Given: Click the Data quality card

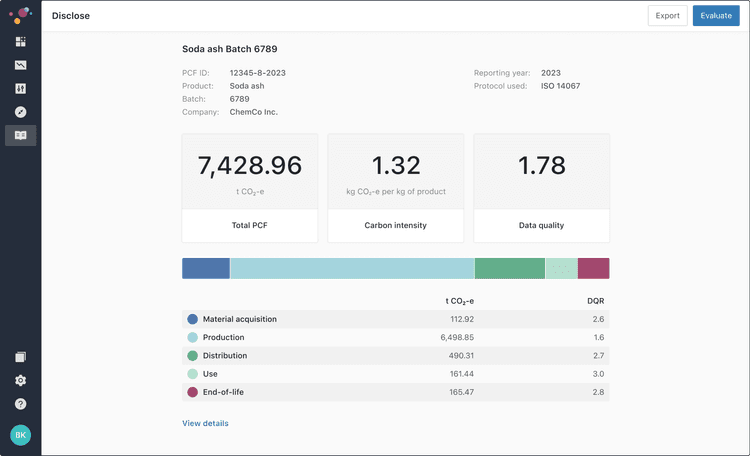Looking at the screenshot, I should click(541, 188).
